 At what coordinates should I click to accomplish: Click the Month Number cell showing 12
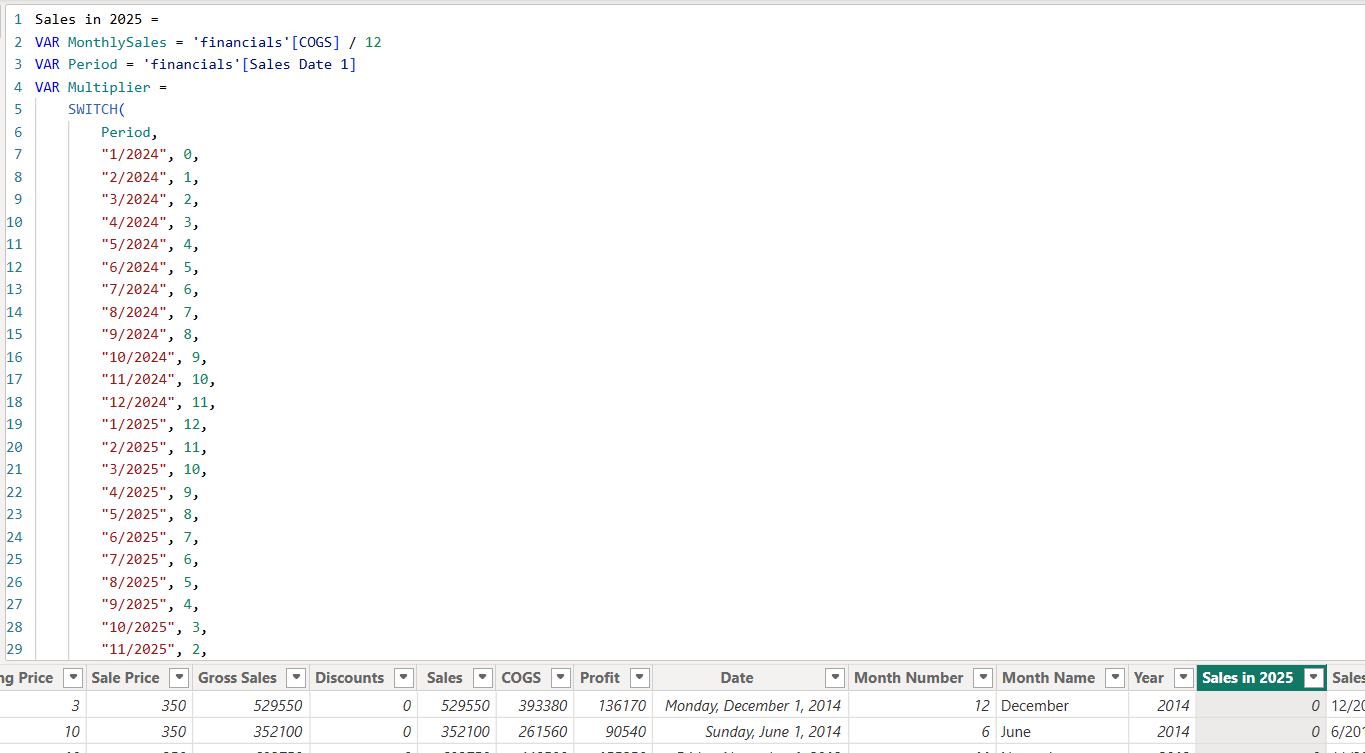(922, 706)
